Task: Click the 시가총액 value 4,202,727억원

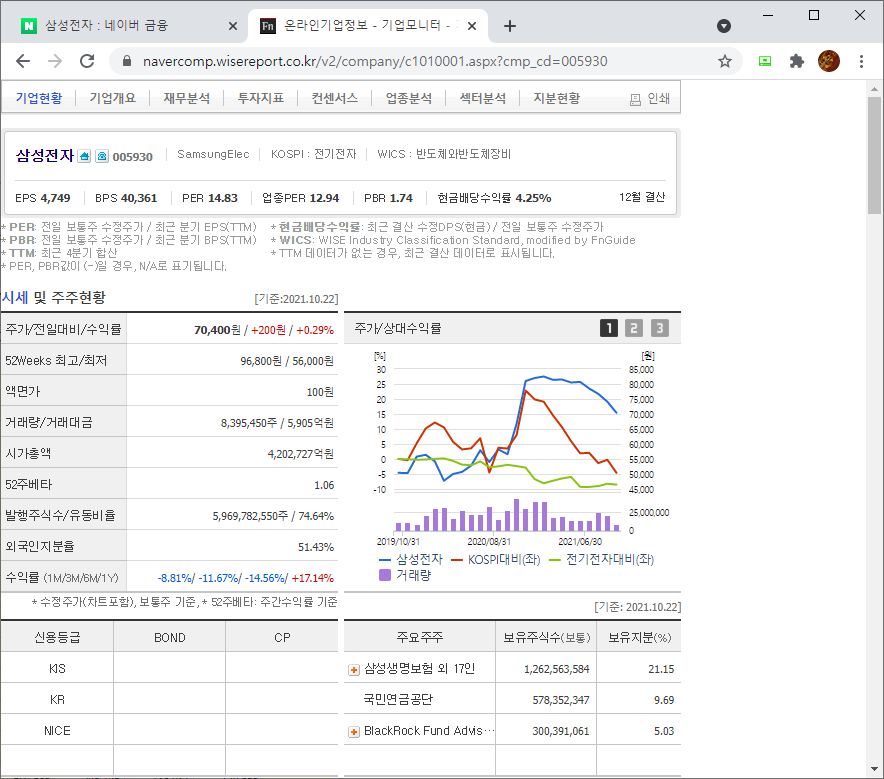Action: point(300,454)
